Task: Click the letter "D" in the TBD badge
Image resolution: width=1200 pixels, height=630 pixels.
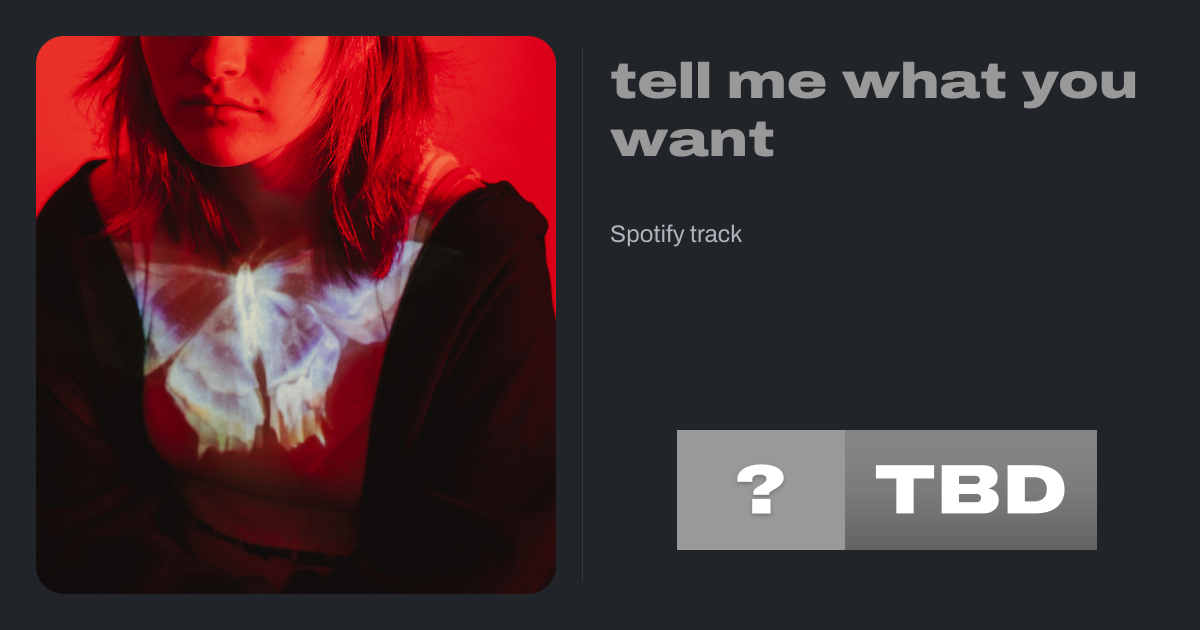Action: 1033,490
